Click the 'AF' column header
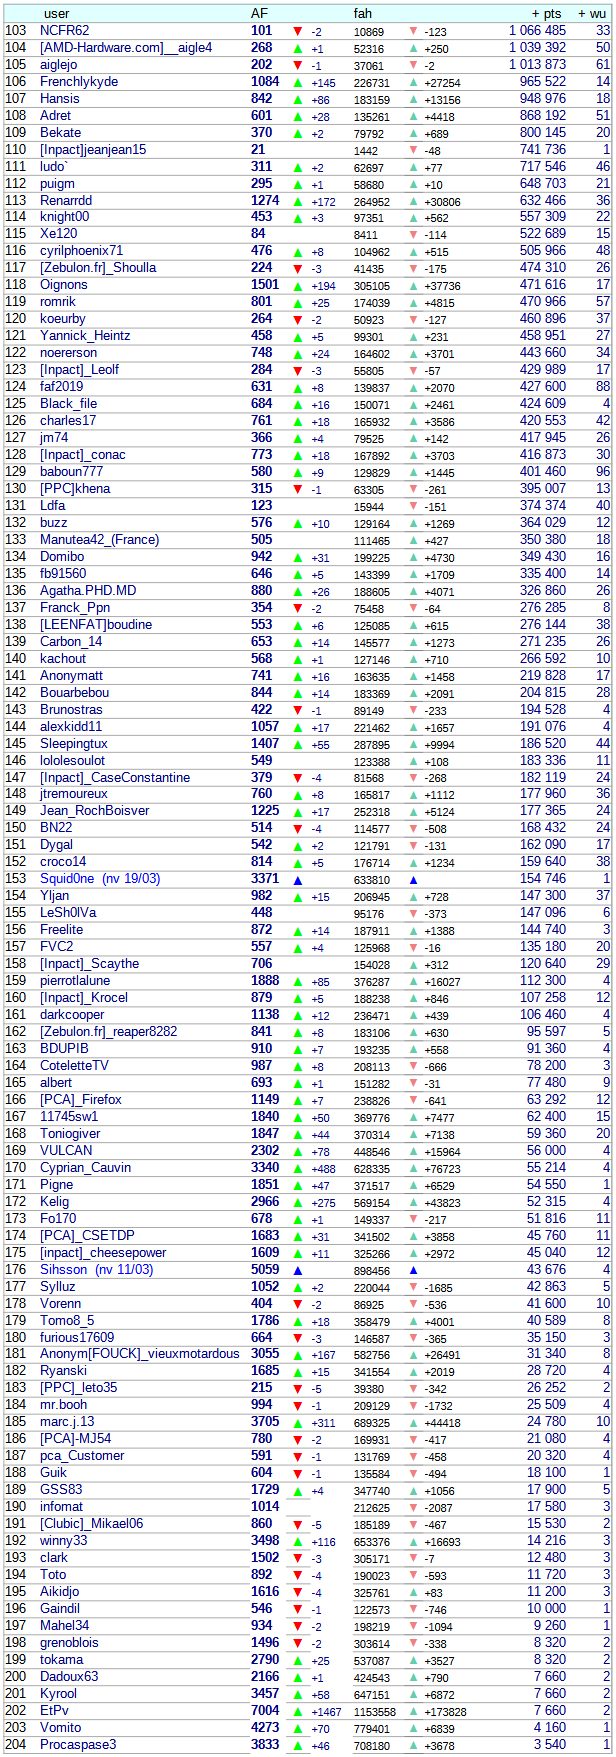This screenshot has width=616, height=1757. [258, 14]
